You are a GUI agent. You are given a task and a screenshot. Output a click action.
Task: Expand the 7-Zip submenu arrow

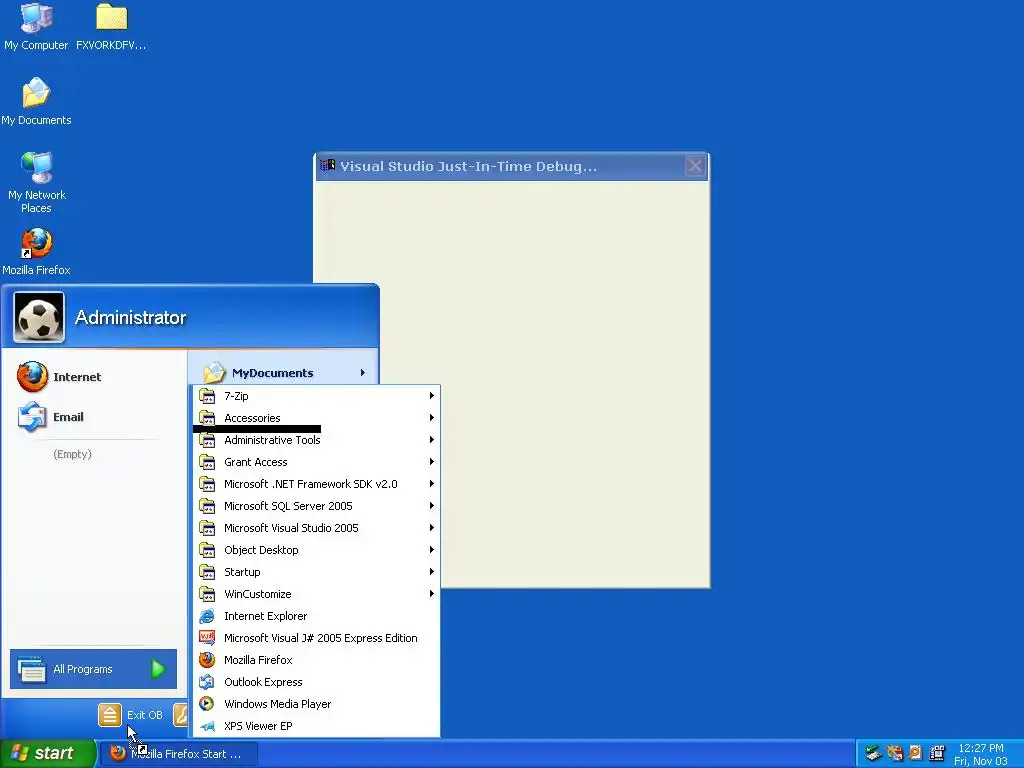pos(432,396)
